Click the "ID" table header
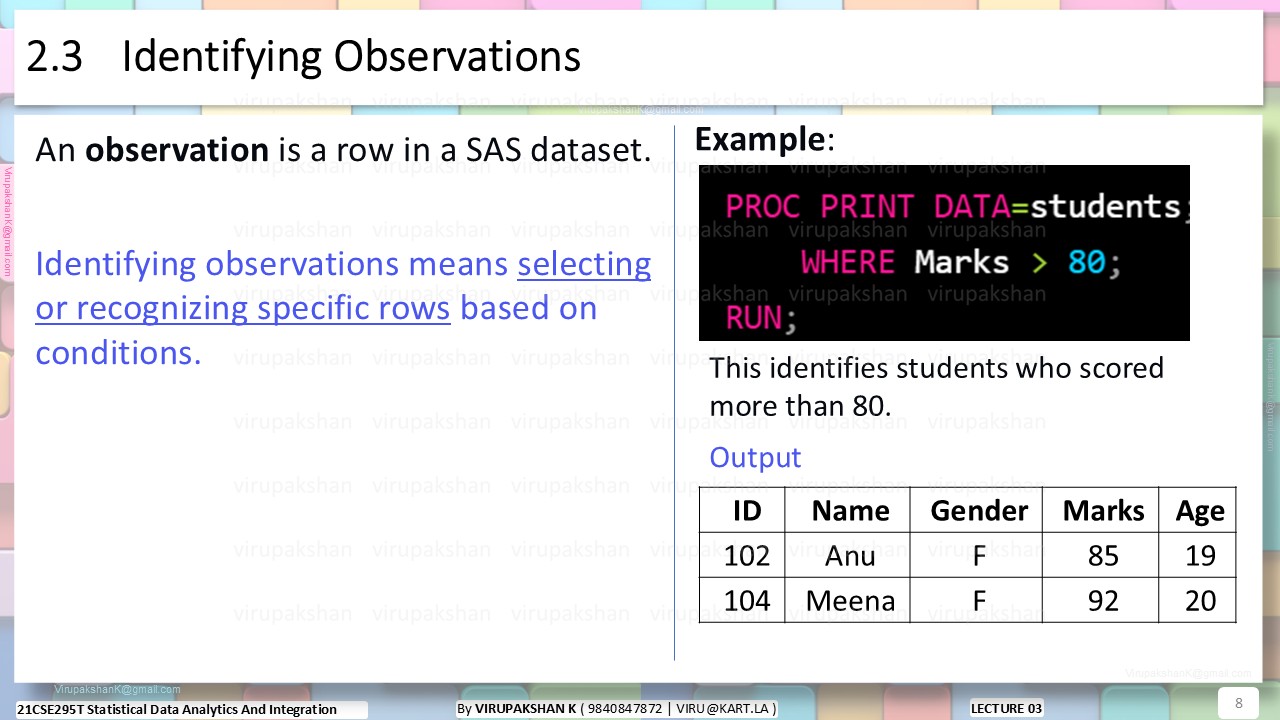Image resolution: width=1280 pixels, height=720 pixels. 742,510
